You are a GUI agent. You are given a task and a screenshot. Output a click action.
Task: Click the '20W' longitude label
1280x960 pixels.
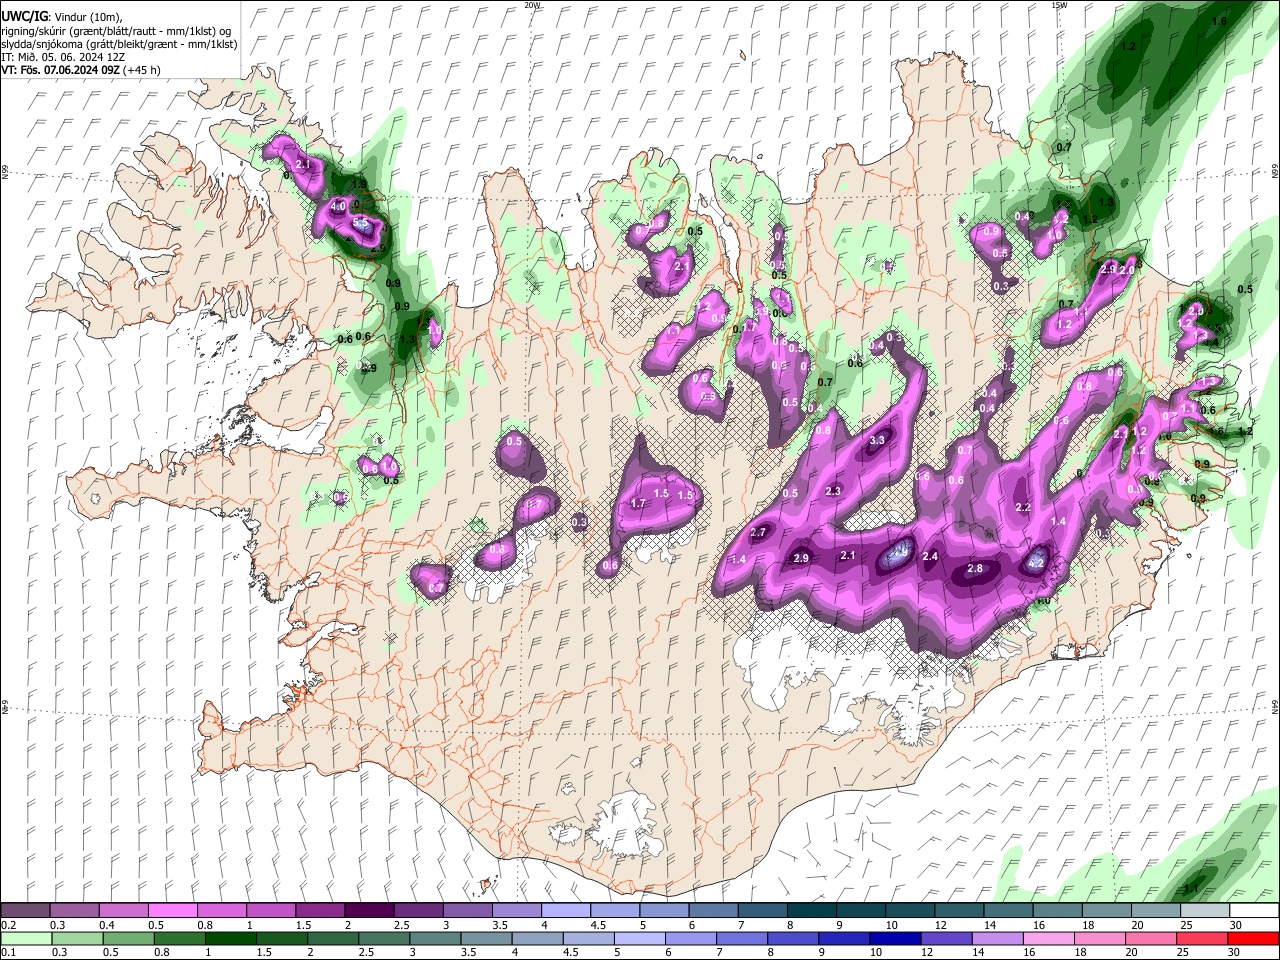[x=532, y=5]
